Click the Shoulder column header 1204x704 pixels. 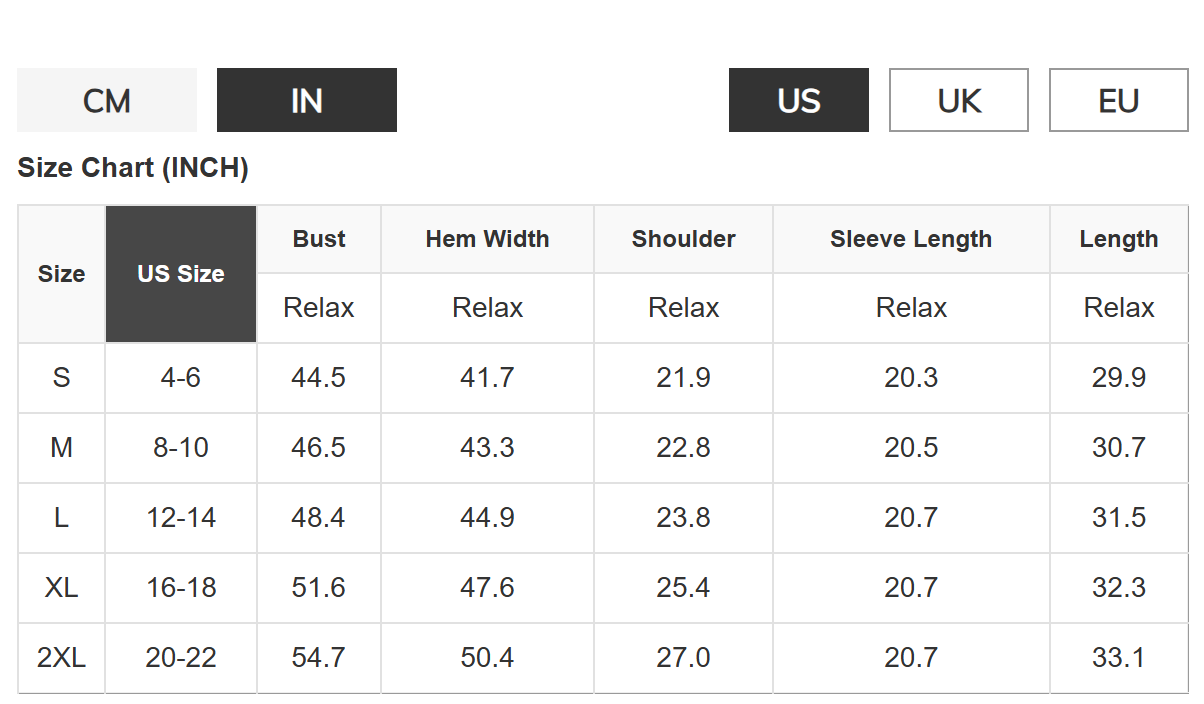[683, 239]
